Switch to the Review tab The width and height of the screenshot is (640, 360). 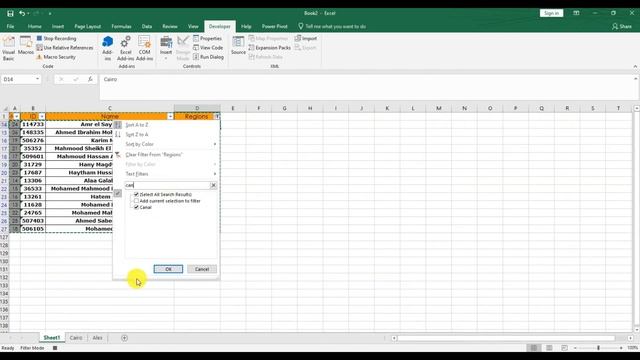tap(170, 27)
